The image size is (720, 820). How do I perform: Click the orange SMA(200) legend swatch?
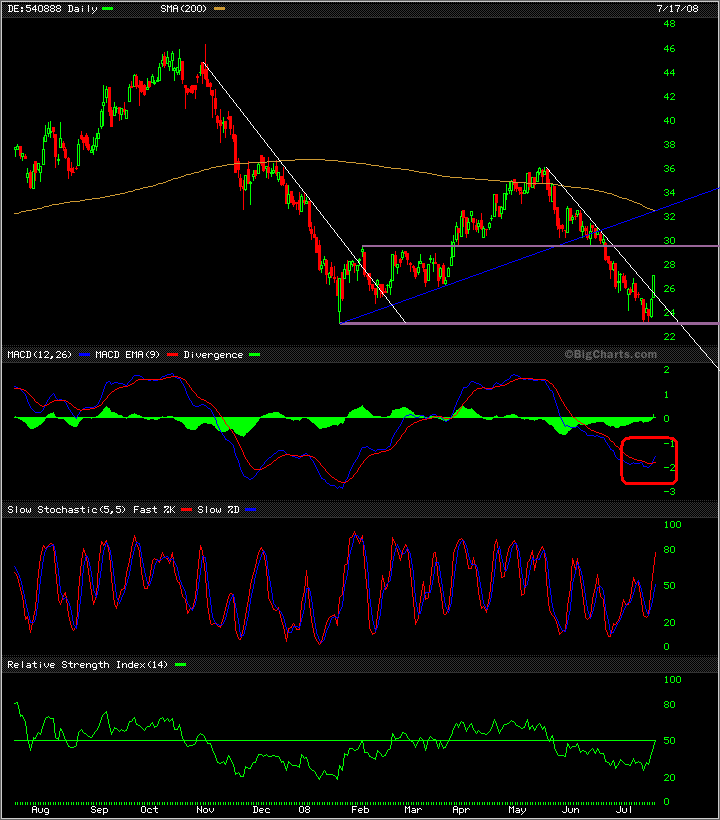tap(219, 8)
